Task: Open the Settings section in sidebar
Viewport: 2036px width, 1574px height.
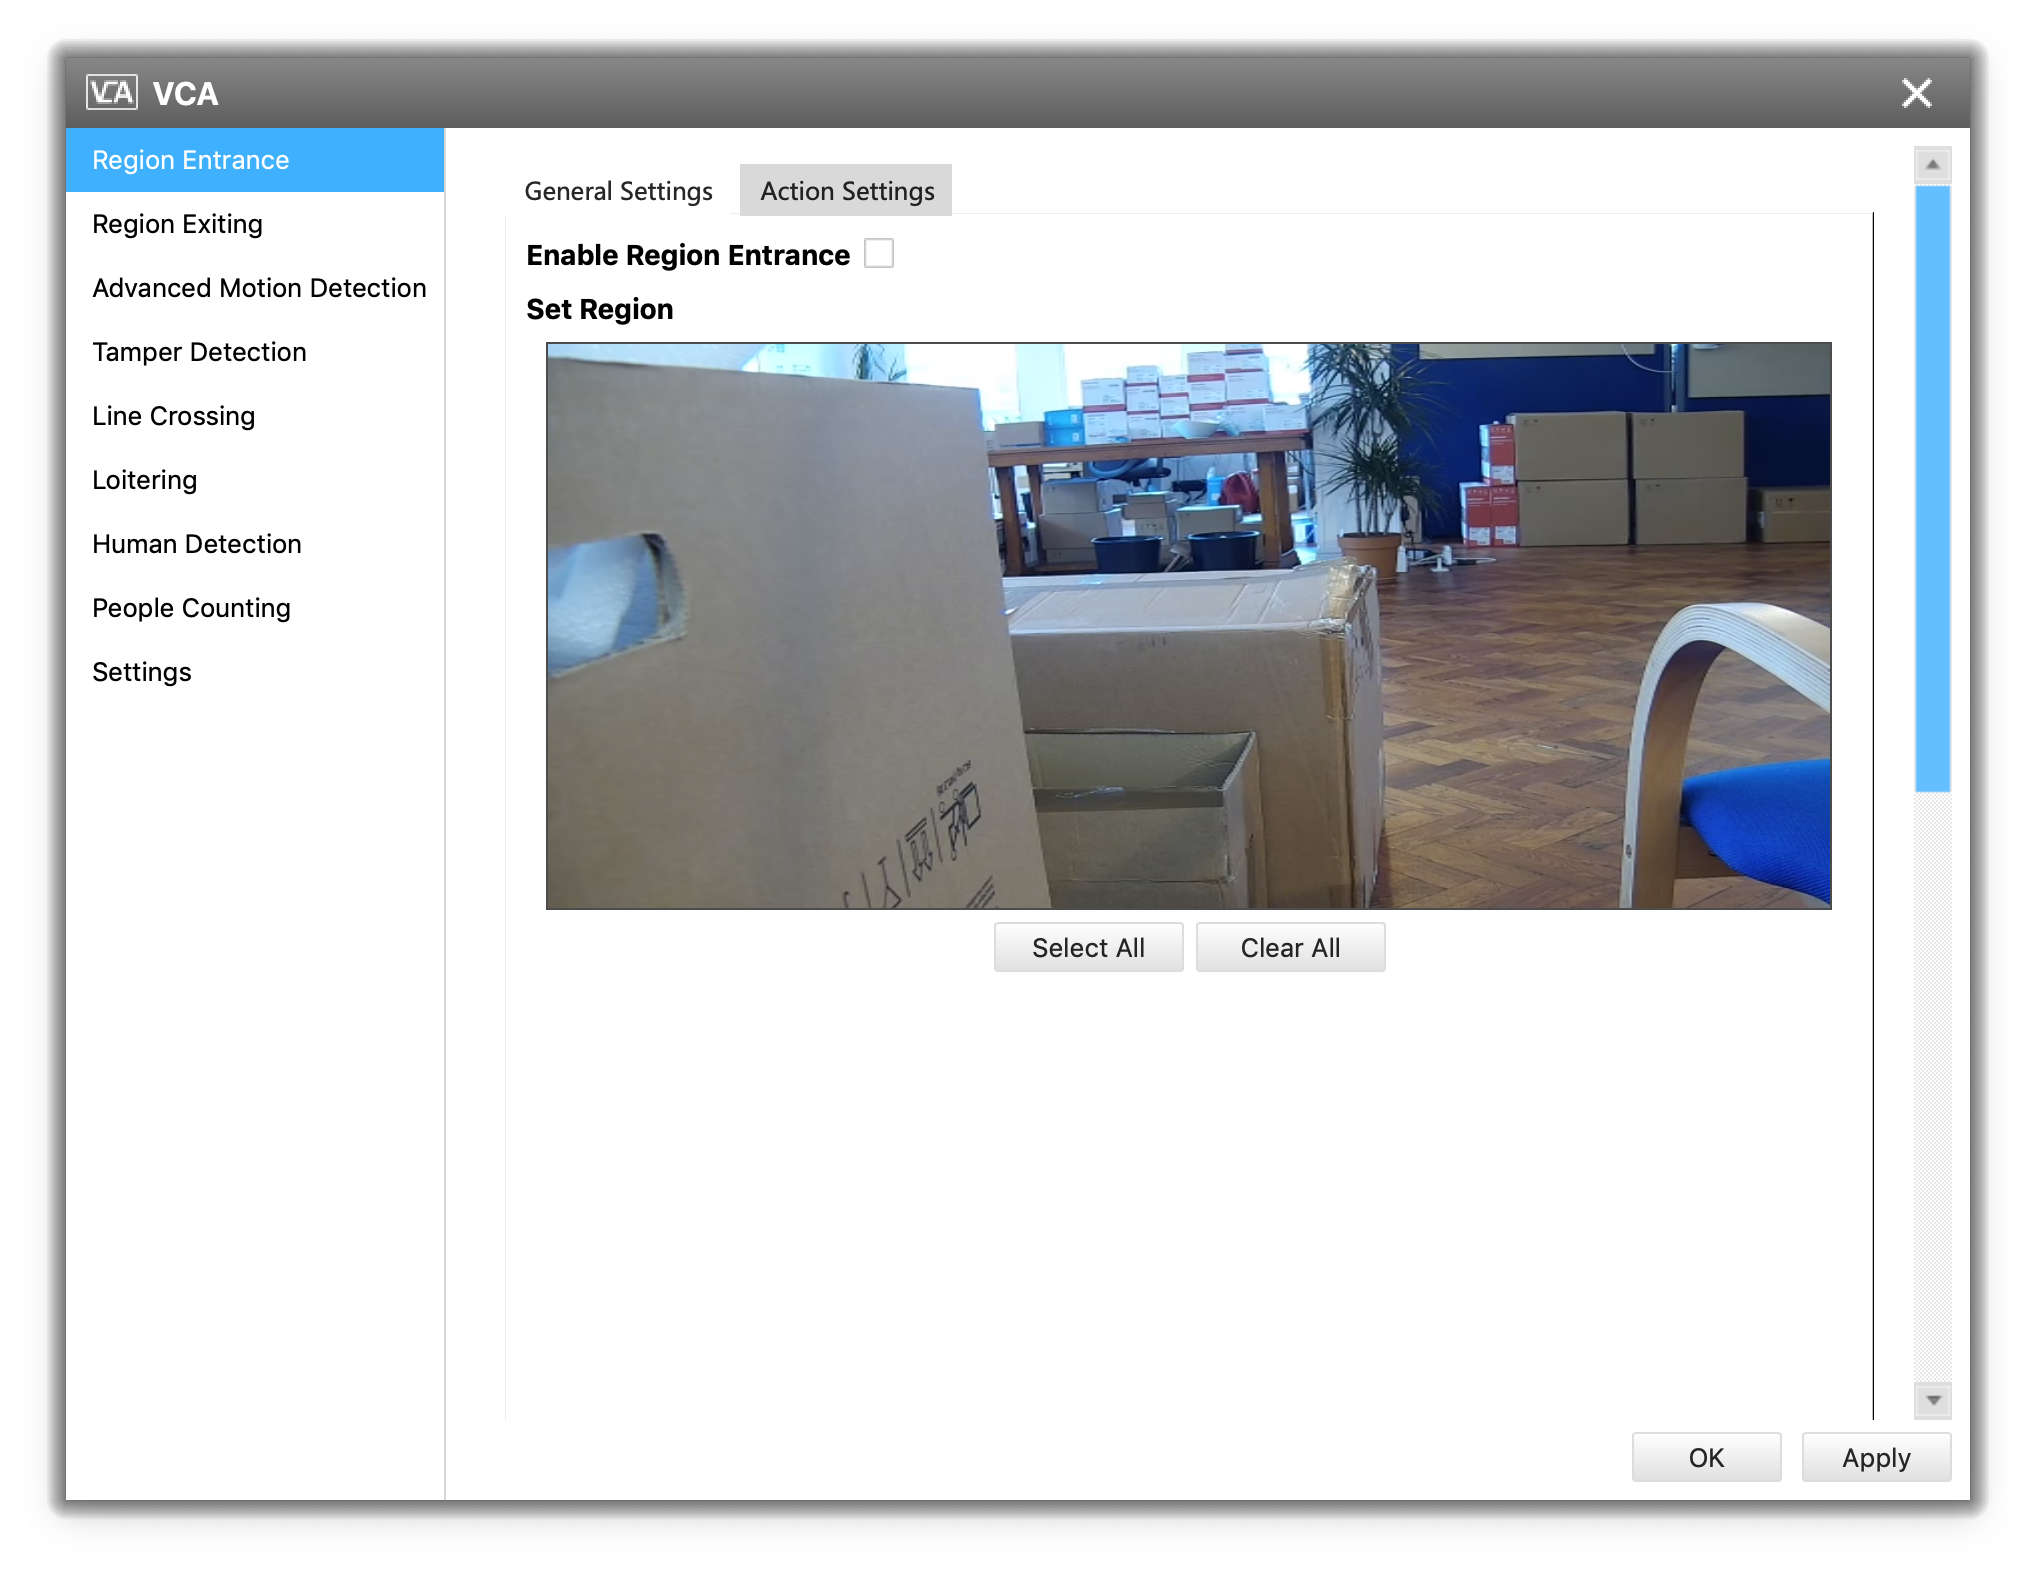Action: click(x=141, y=671)
